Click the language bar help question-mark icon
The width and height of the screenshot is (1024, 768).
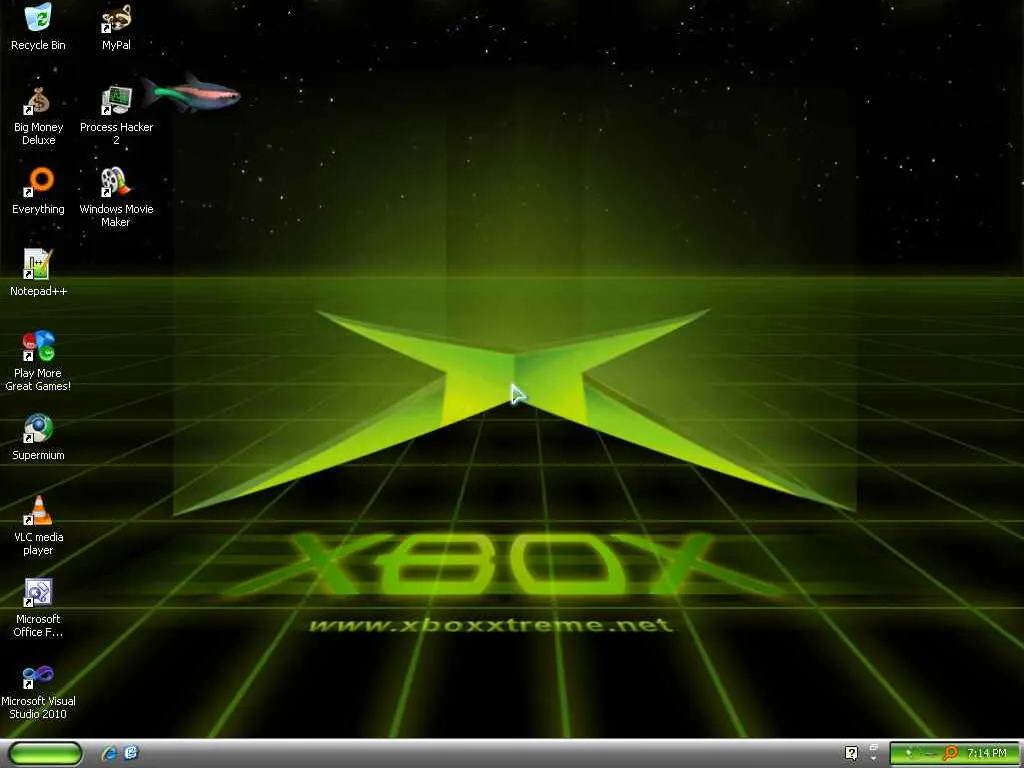(x=852, y=753)
